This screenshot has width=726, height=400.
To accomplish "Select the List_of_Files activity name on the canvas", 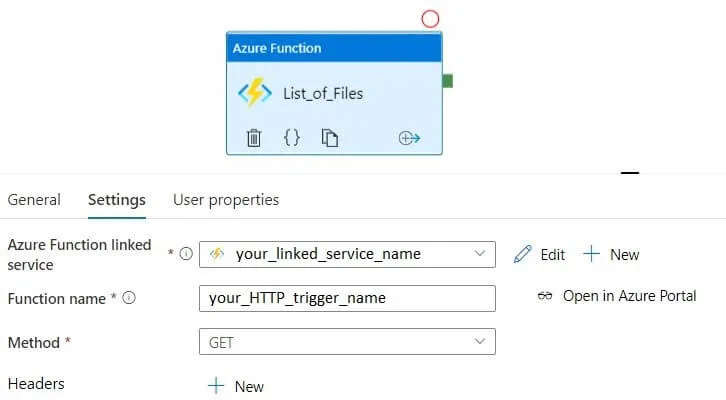I will tap(323, 94).
